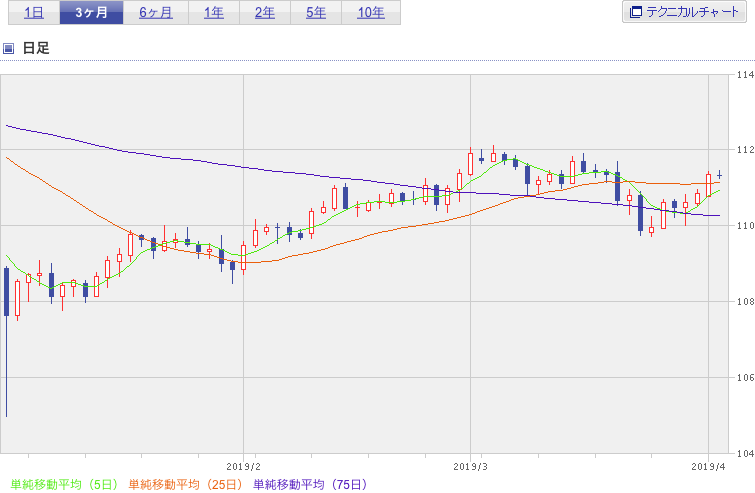Click the window icon on テクニカルチャート
This screenshot has height=493, width=755.
tap(636, 12)
